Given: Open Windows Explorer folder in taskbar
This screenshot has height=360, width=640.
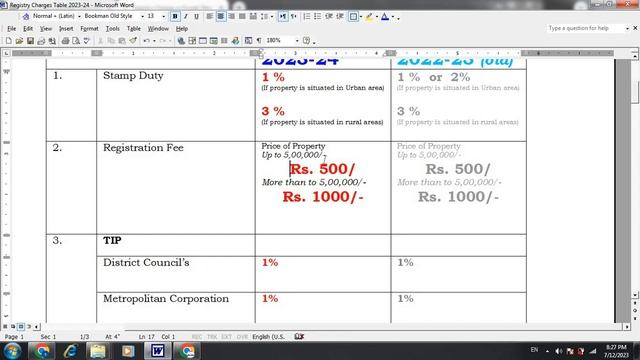Looking at the screenshot, I should coord(98,351).
